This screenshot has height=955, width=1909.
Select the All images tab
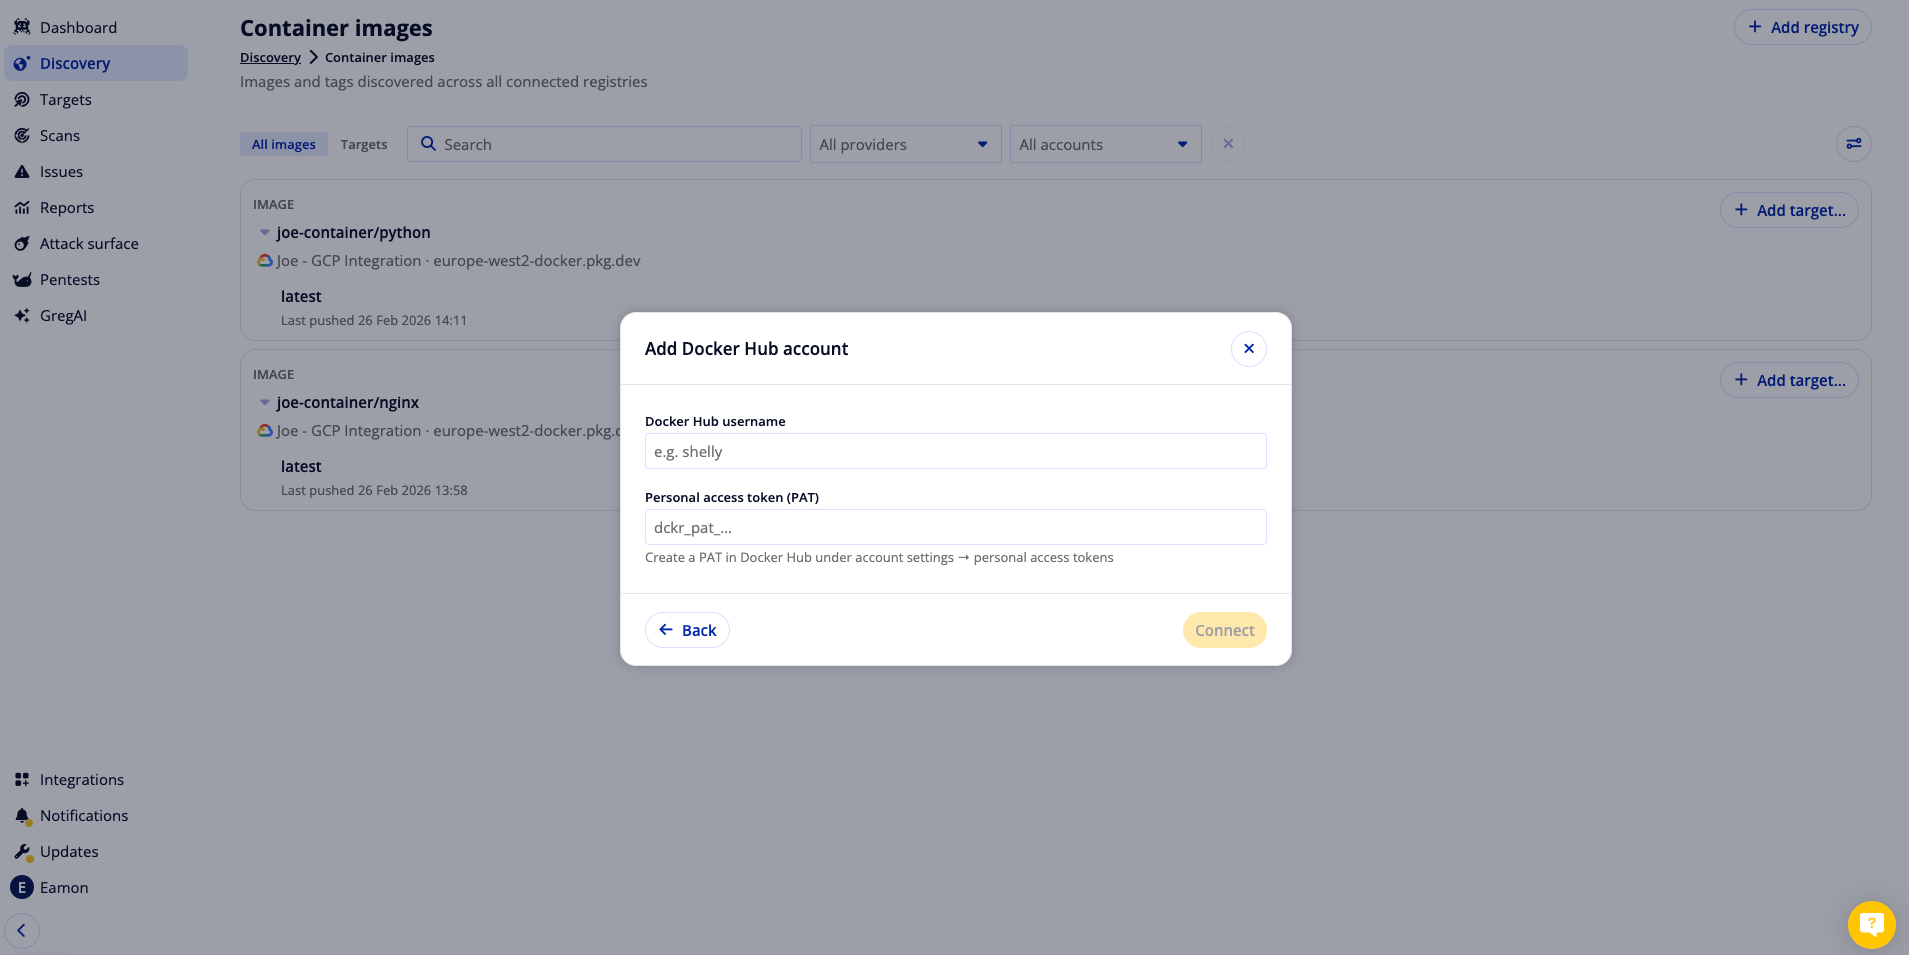coord(284,144)
